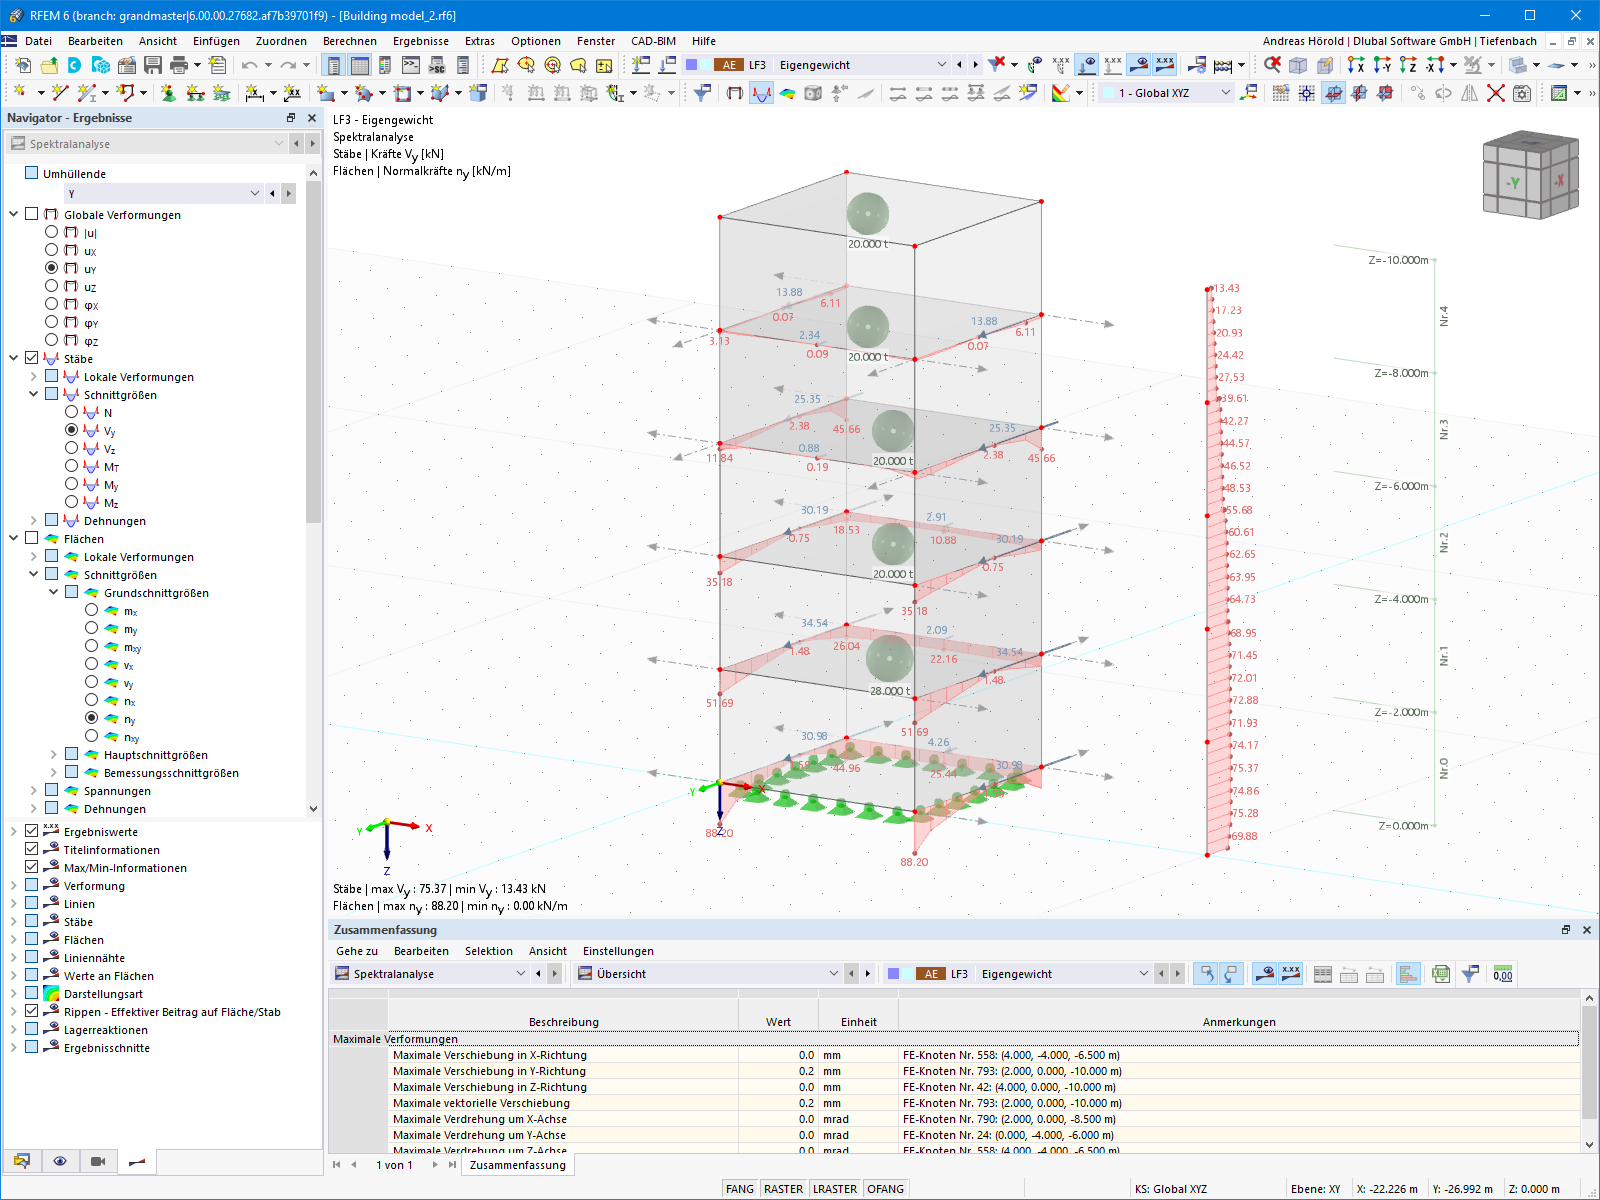
Task: Select the Zusammenfassung tab at the bottom
Action: click(x=518, y=1165)
